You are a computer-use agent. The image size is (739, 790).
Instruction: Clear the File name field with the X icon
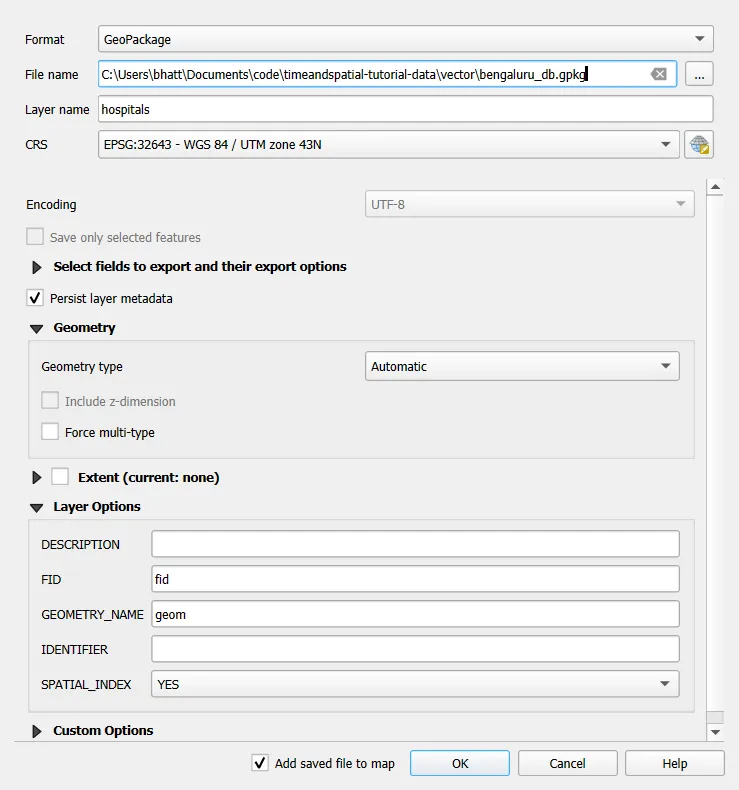tap(658, 74)
